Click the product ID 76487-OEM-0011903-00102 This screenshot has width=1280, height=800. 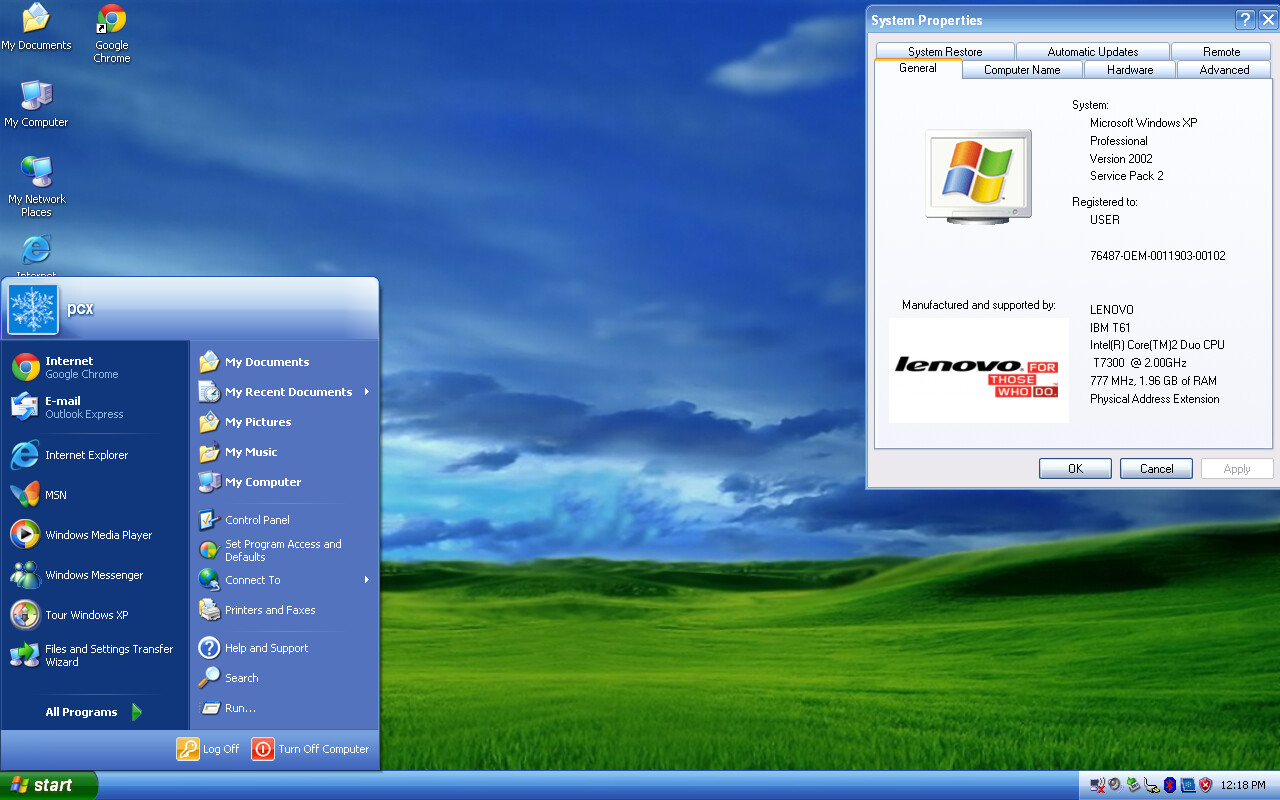(1157, 256)
